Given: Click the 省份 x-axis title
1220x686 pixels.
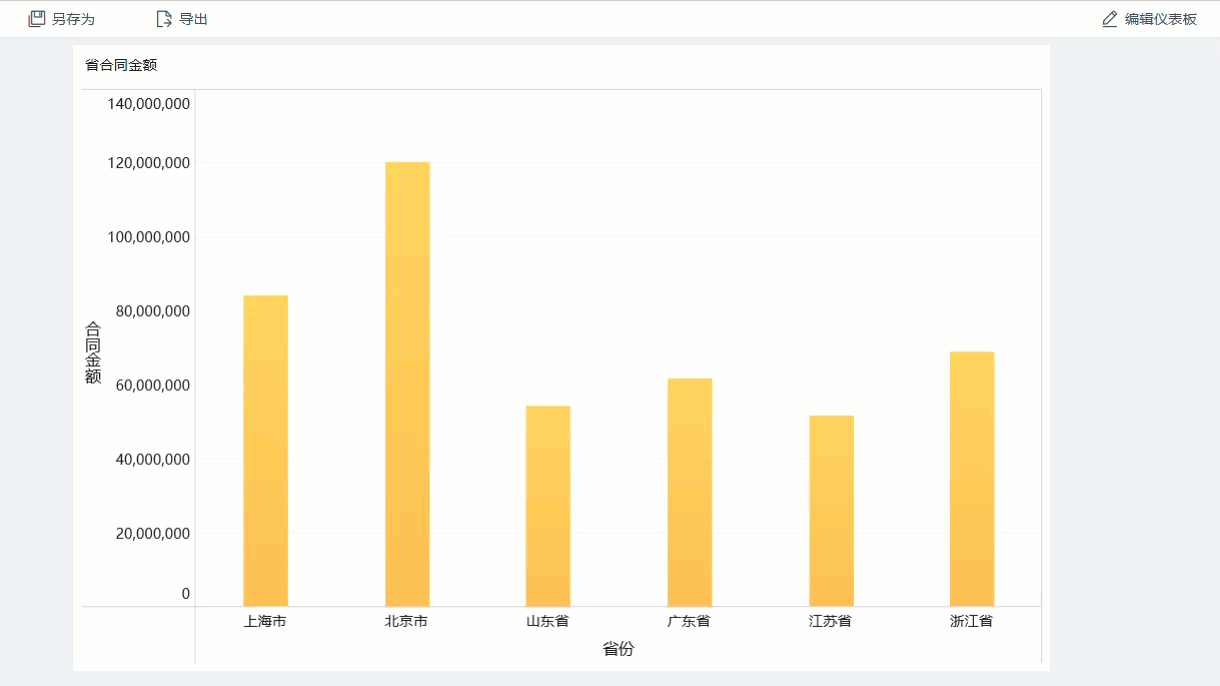Looking at the screenshot, I should point(618,649).
